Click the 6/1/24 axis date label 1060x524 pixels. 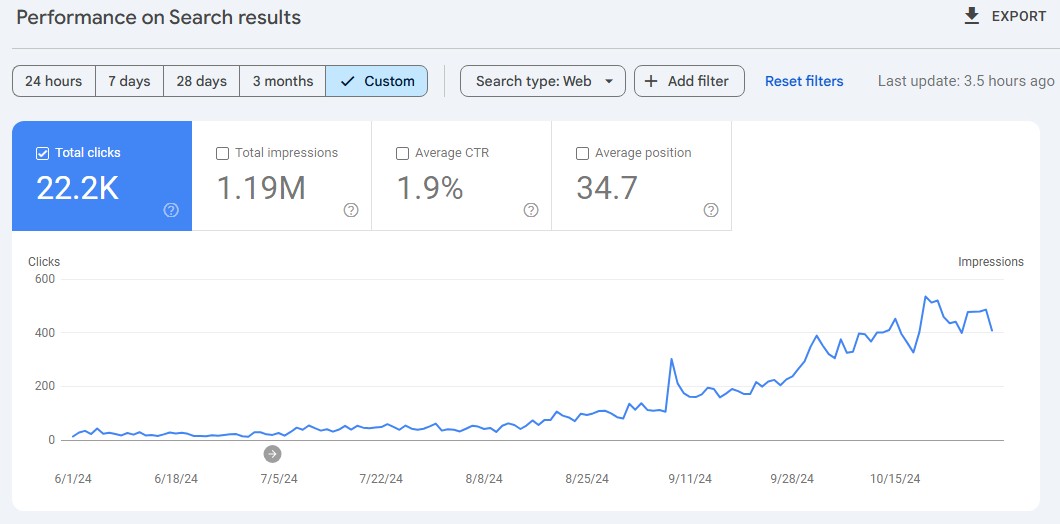click(73, 479)
